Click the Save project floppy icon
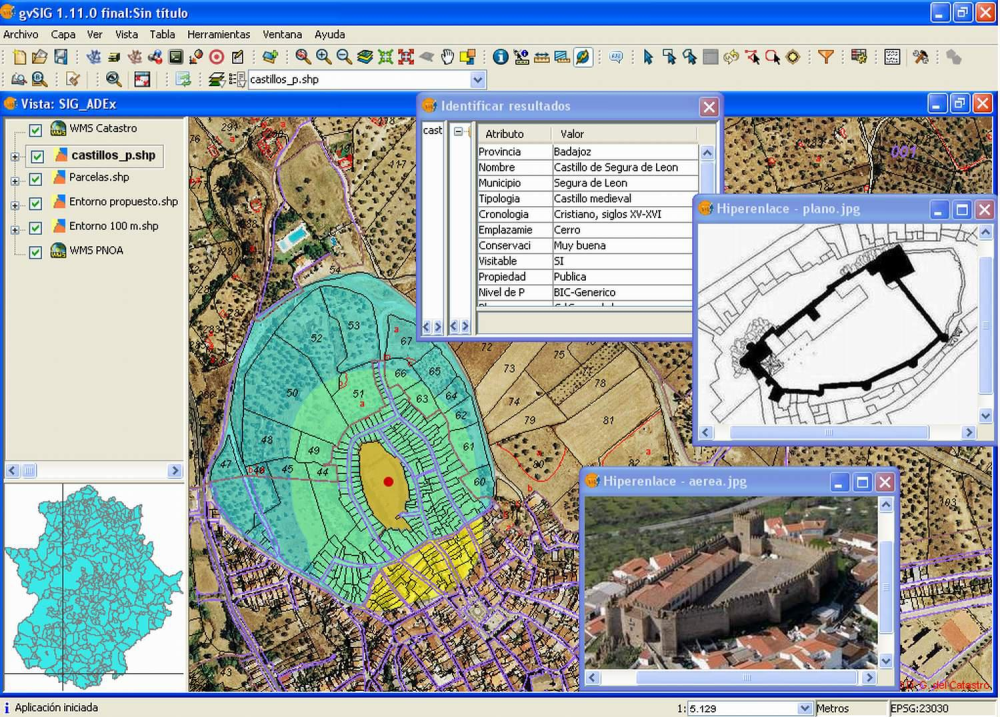Screen dimensions: 1000x717 coord(61,57)
